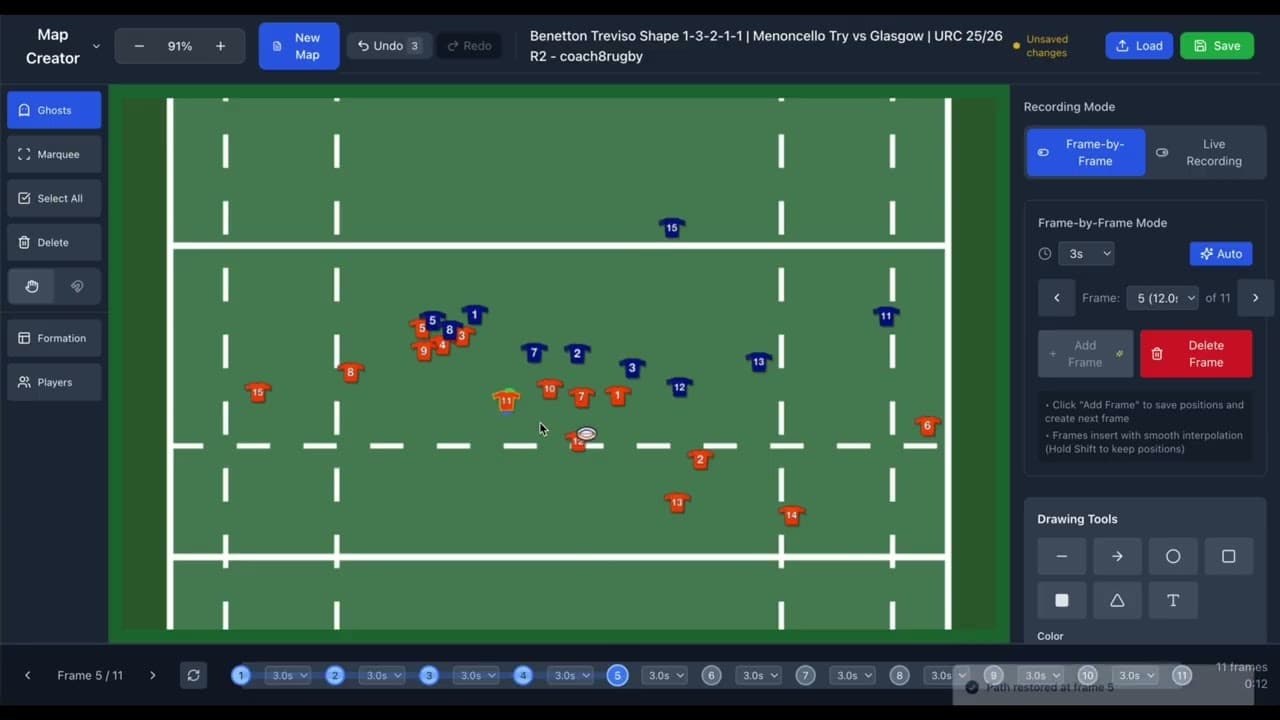
Task: Select the text drawing tool
Action: click(1173, 600)
